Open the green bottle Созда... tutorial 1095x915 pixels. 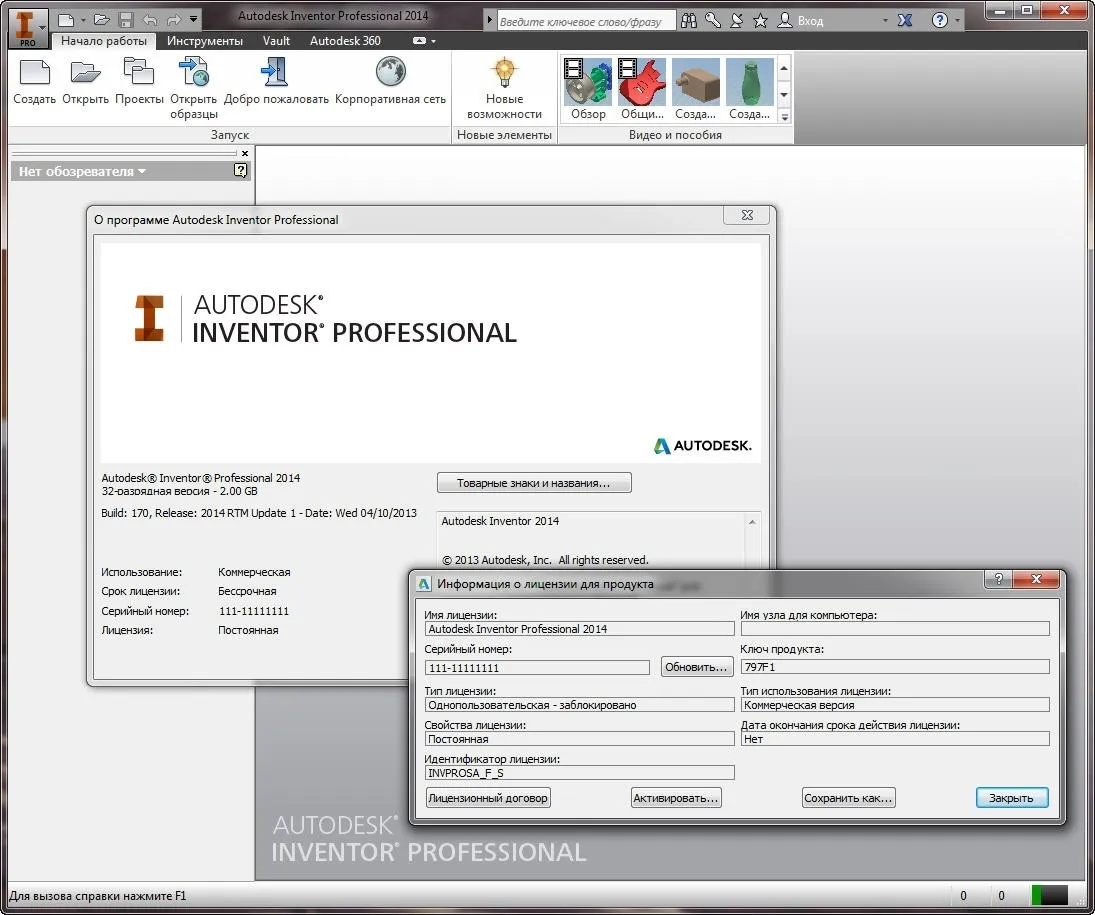(749, 89)
